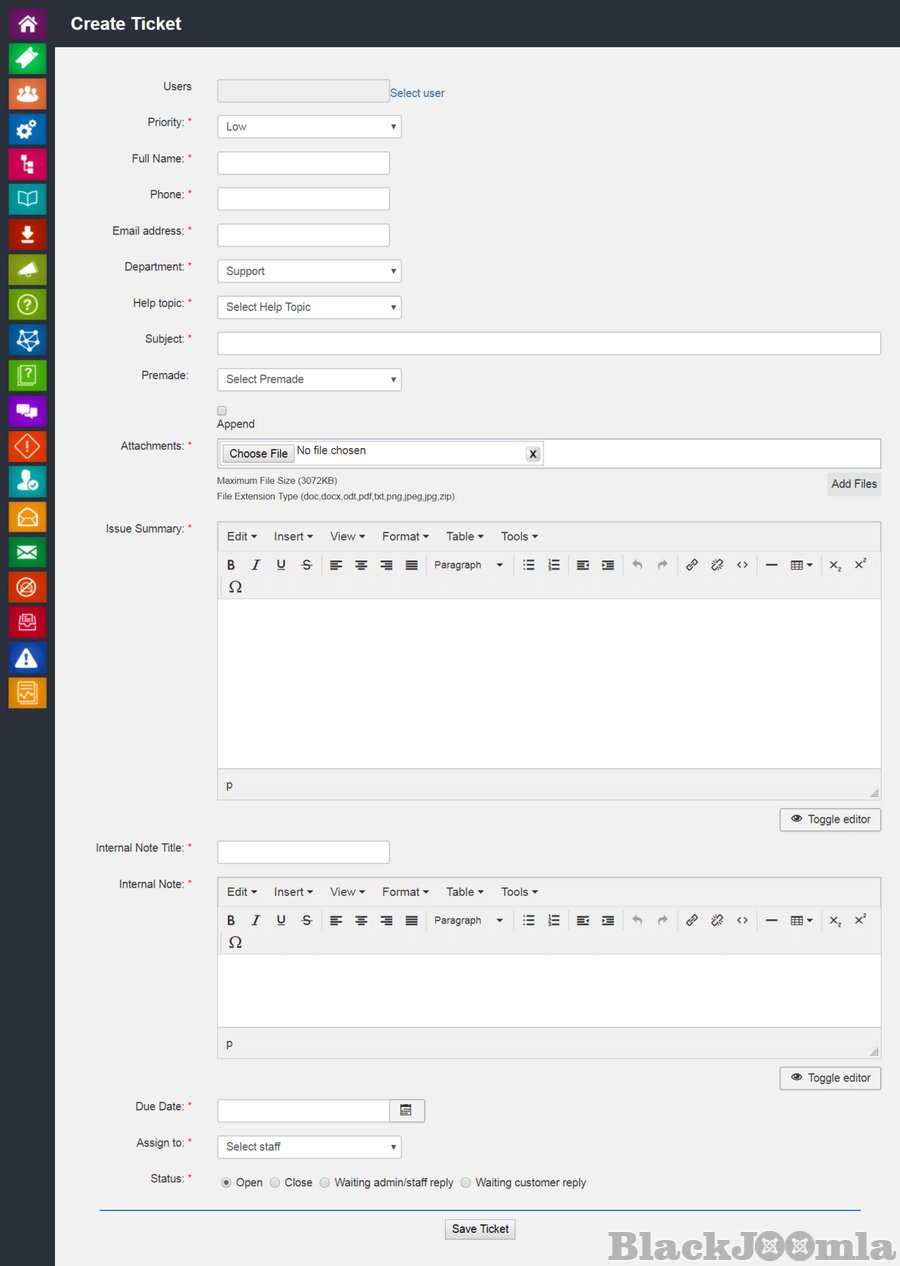Select the Close status radio button
The height and width of the screenshot is (1266, 900).
click(275, 1183)
